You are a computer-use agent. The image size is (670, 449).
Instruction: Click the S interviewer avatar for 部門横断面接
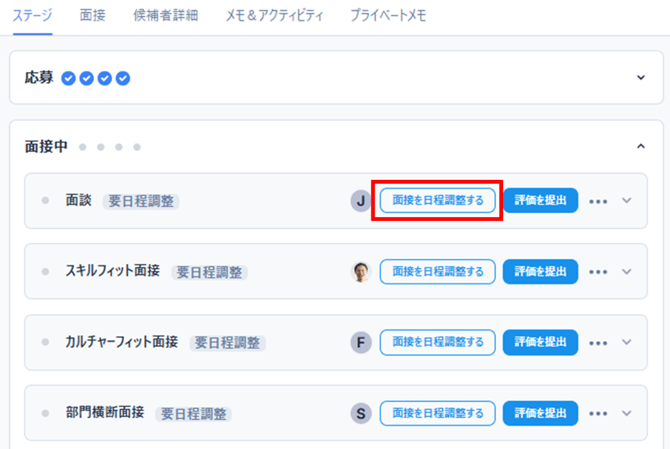tap(361, 413)
